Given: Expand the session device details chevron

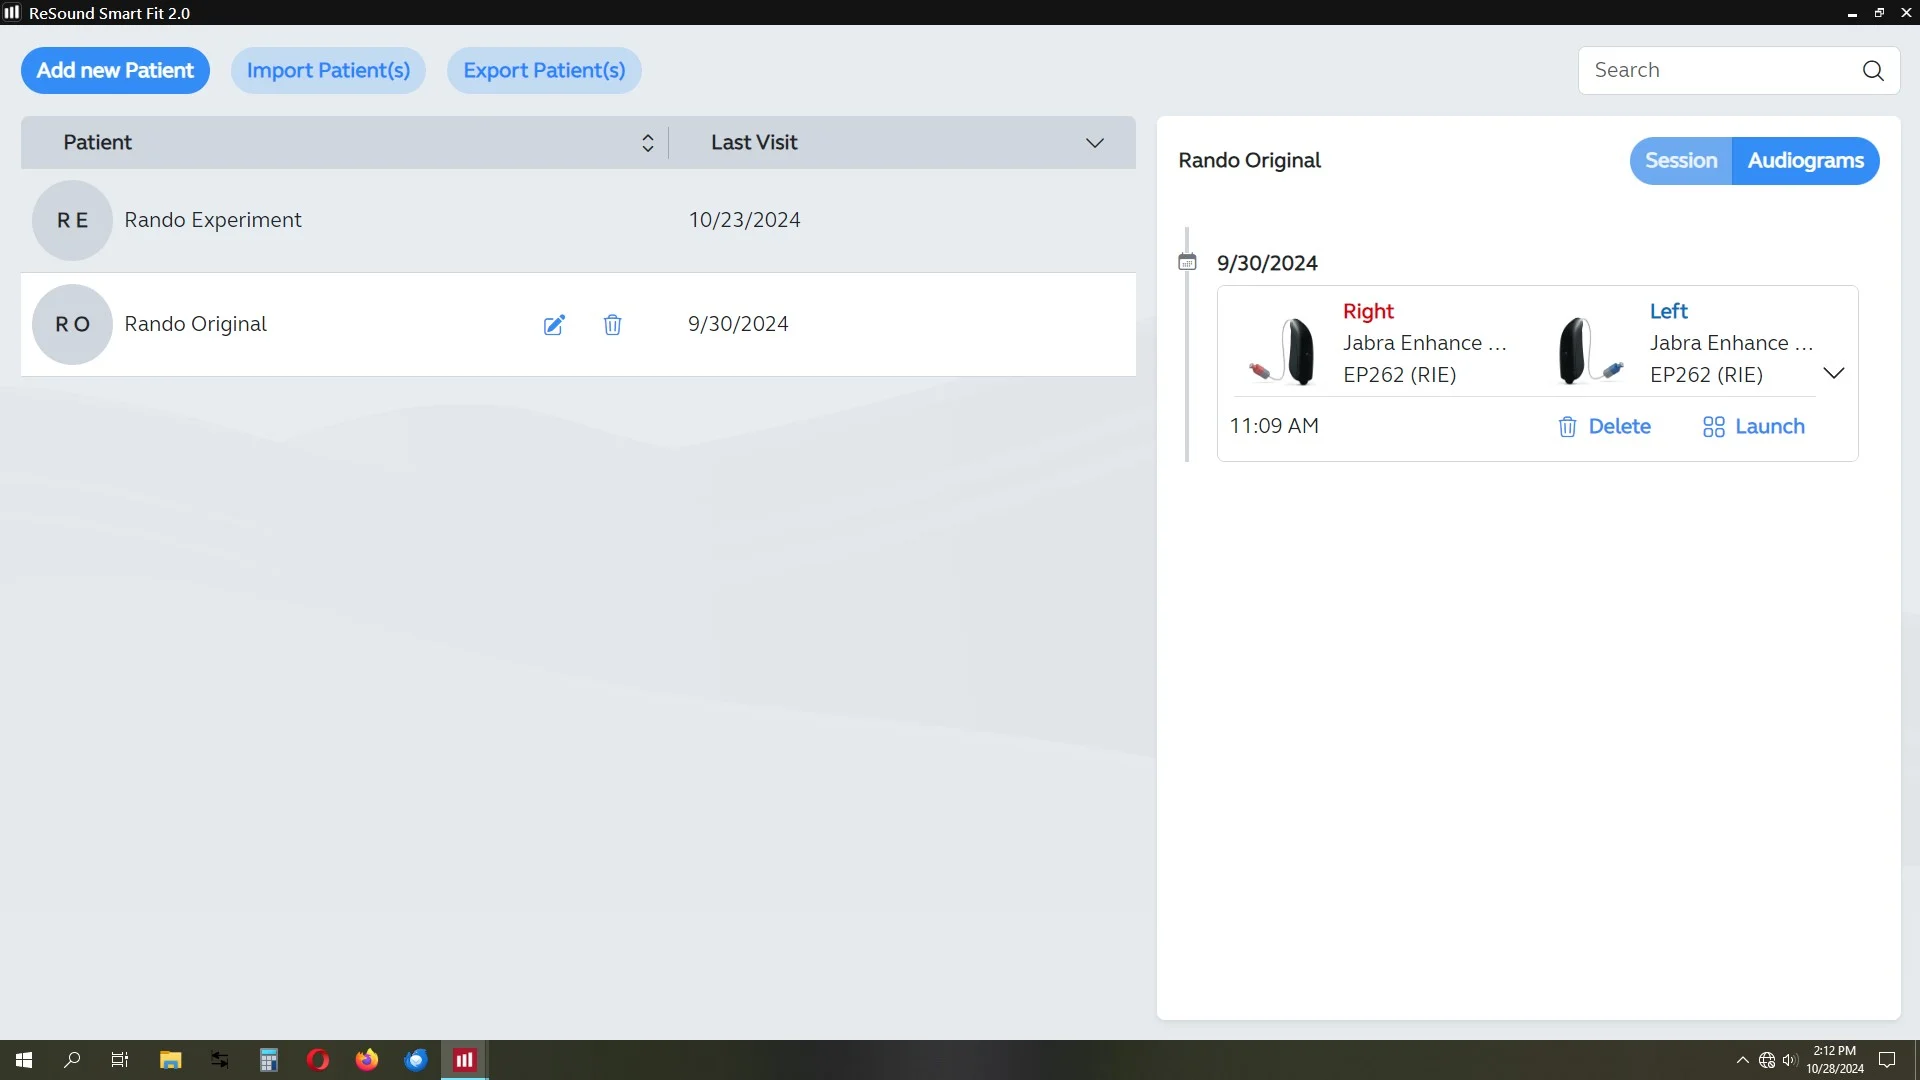Looking at the screenshot, I should tap(1833, 373).
